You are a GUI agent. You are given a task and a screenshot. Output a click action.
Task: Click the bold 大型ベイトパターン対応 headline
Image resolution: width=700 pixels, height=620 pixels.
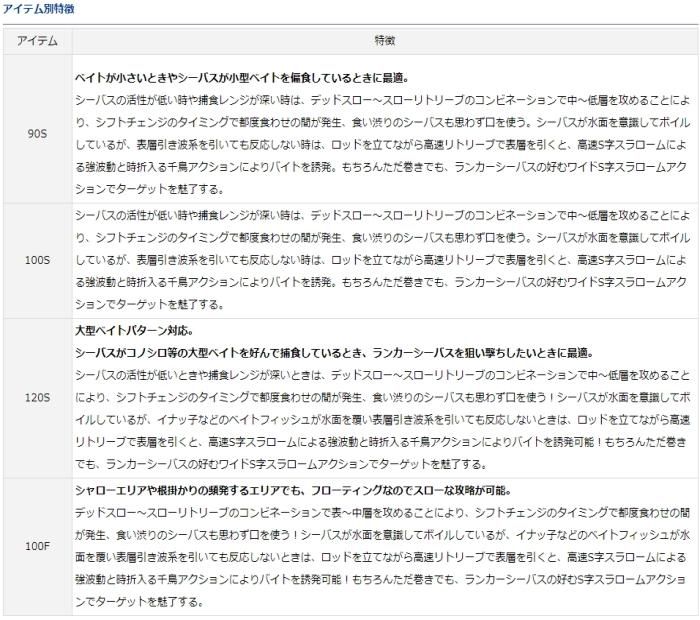pyautogui.click(x=133, y=331)
